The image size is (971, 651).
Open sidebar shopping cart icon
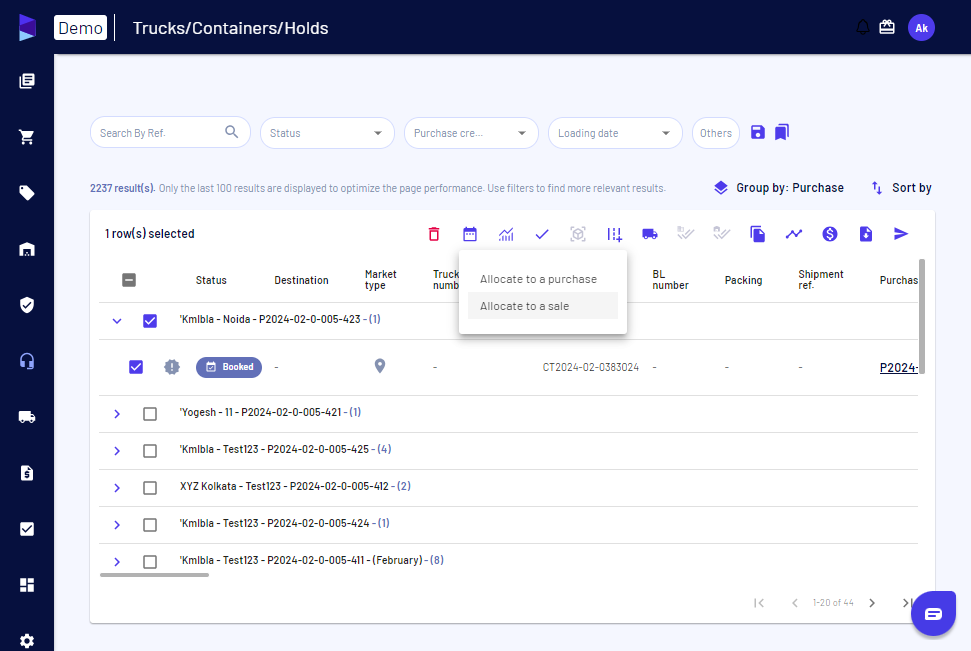coord(27,137)
